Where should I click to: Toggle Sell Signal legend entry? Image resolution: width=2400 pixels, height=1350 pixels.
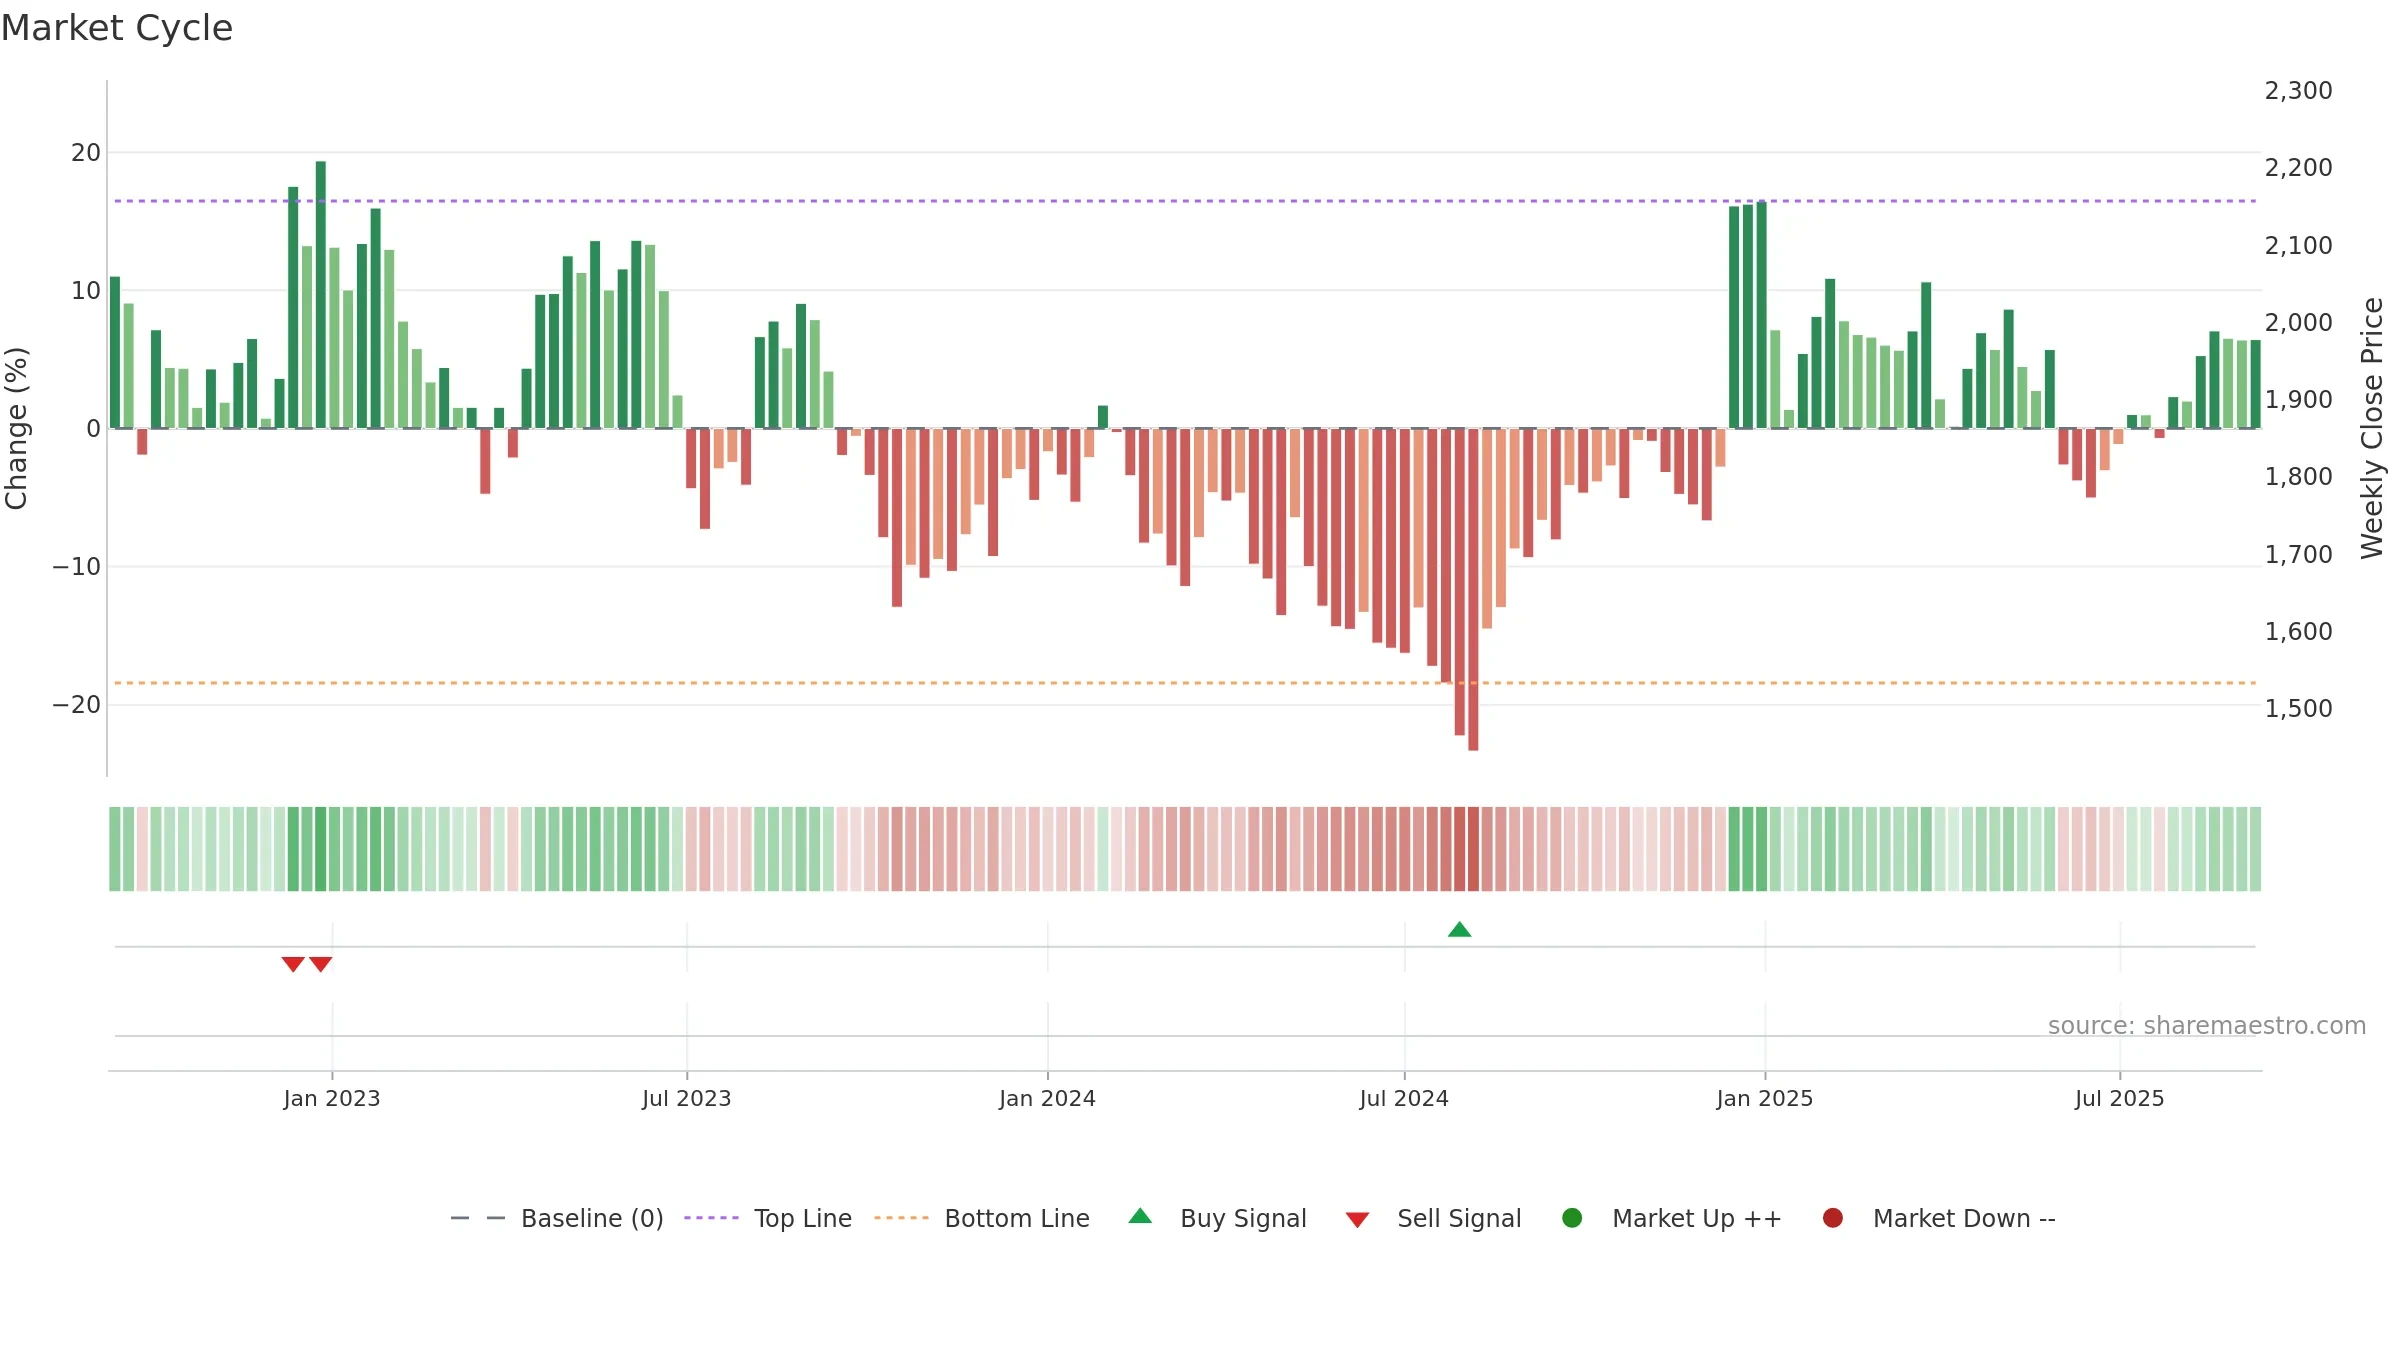(x=1433, y=1218)
